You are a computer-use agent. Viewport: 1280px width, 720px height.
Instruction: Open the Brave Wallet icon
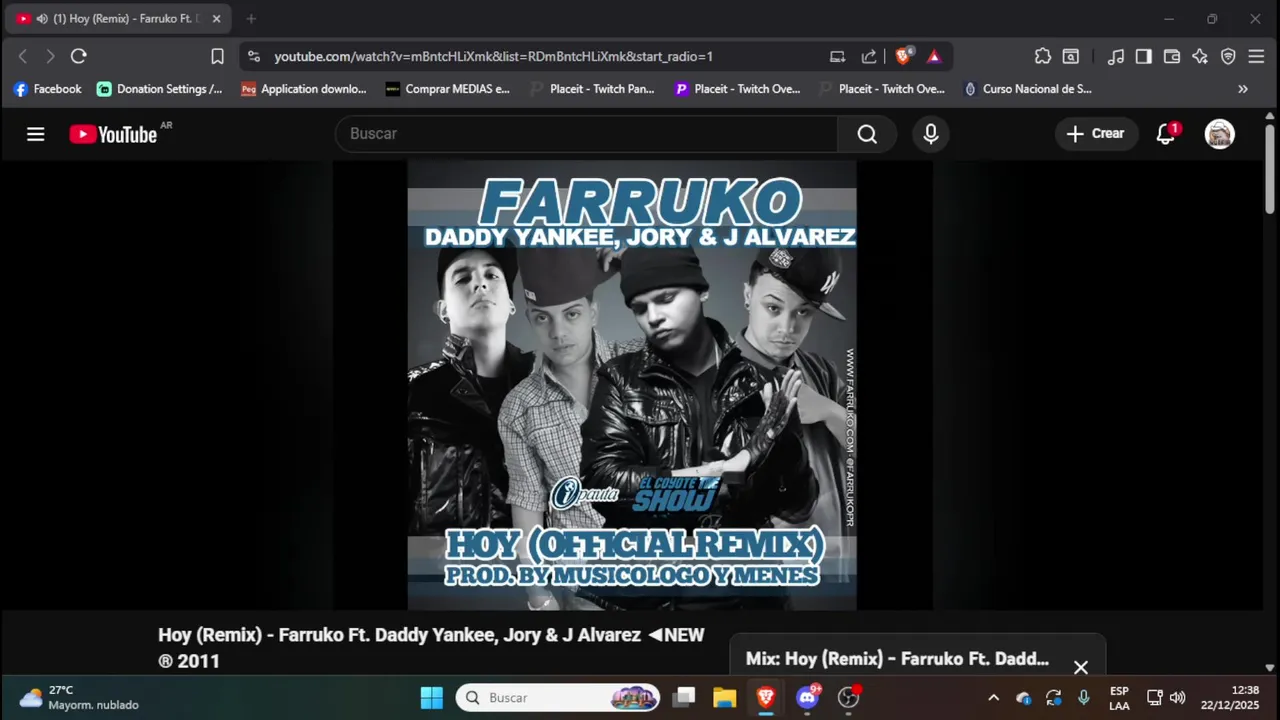coord(1172,57)
